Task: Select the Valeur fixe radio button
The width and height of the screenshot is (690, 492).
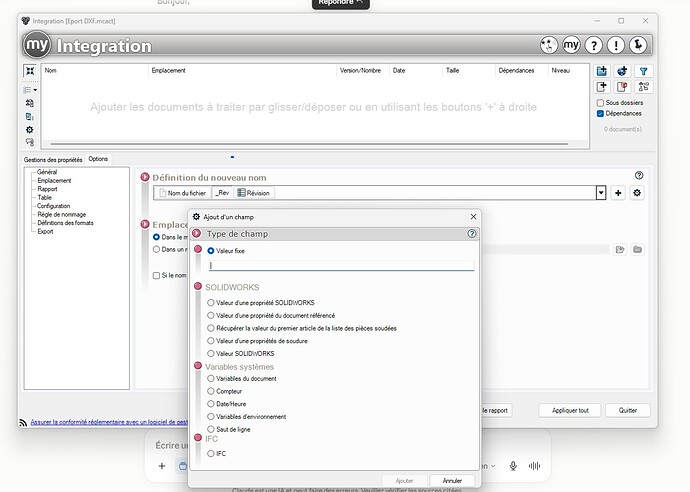Action: (211, 251)
